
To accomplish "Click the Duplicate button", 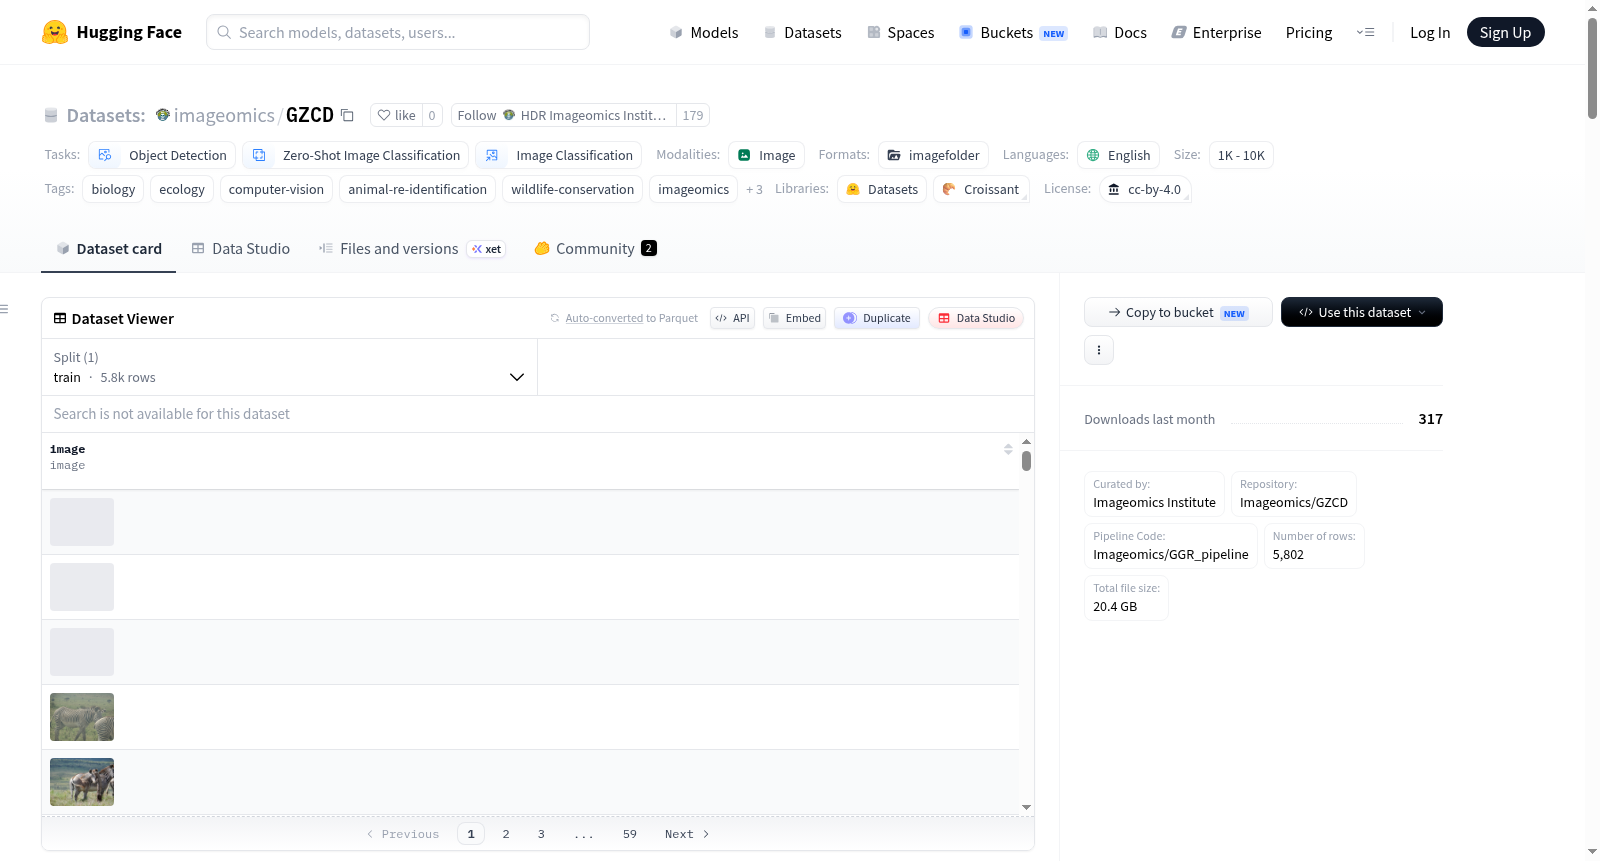I will [877, 318].
